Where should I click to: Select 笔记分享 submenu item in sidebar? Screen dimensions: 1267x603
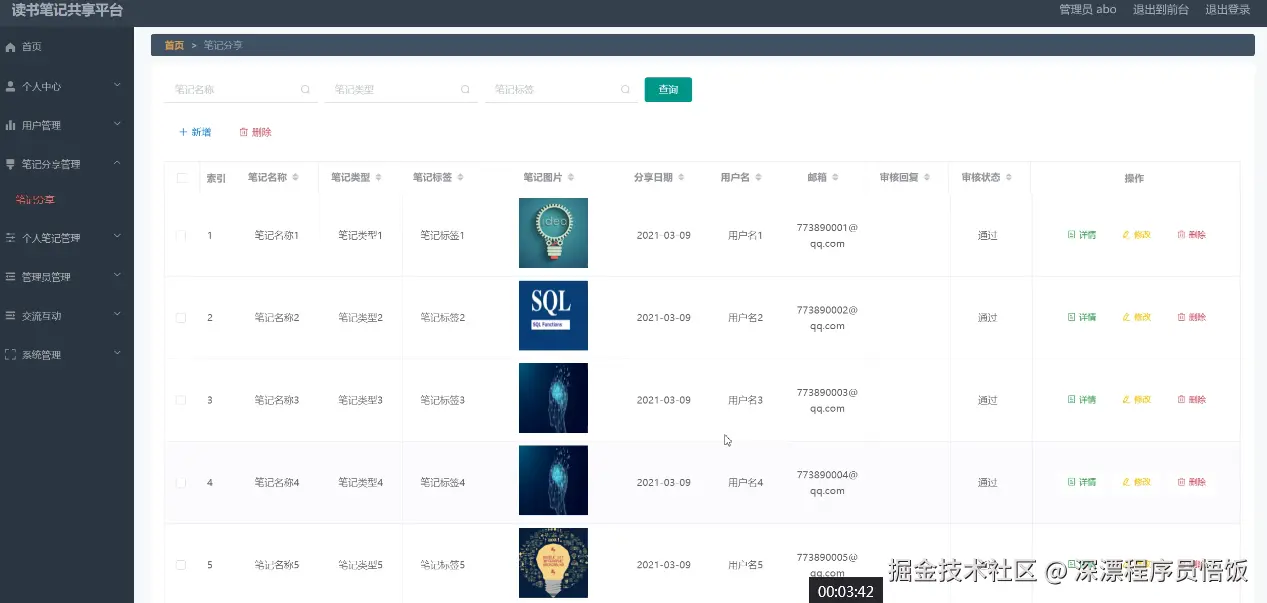[x=35, y=200]
